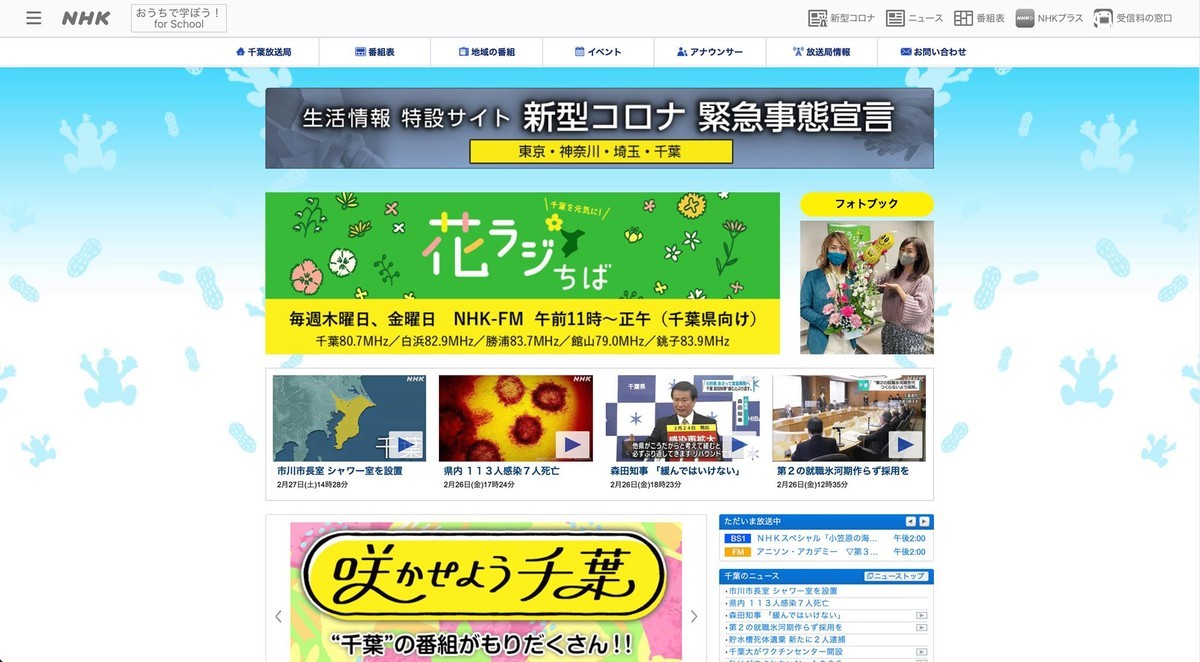
Task: Click the NHK logo
Action: click(86, 18)
